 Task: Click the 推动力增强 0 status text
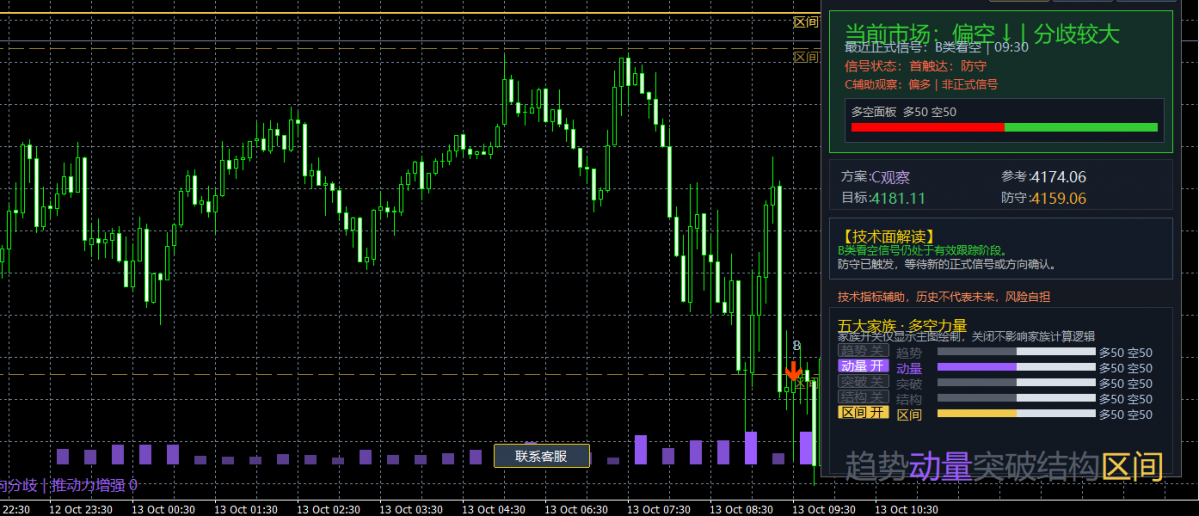(x=94, y=485)
